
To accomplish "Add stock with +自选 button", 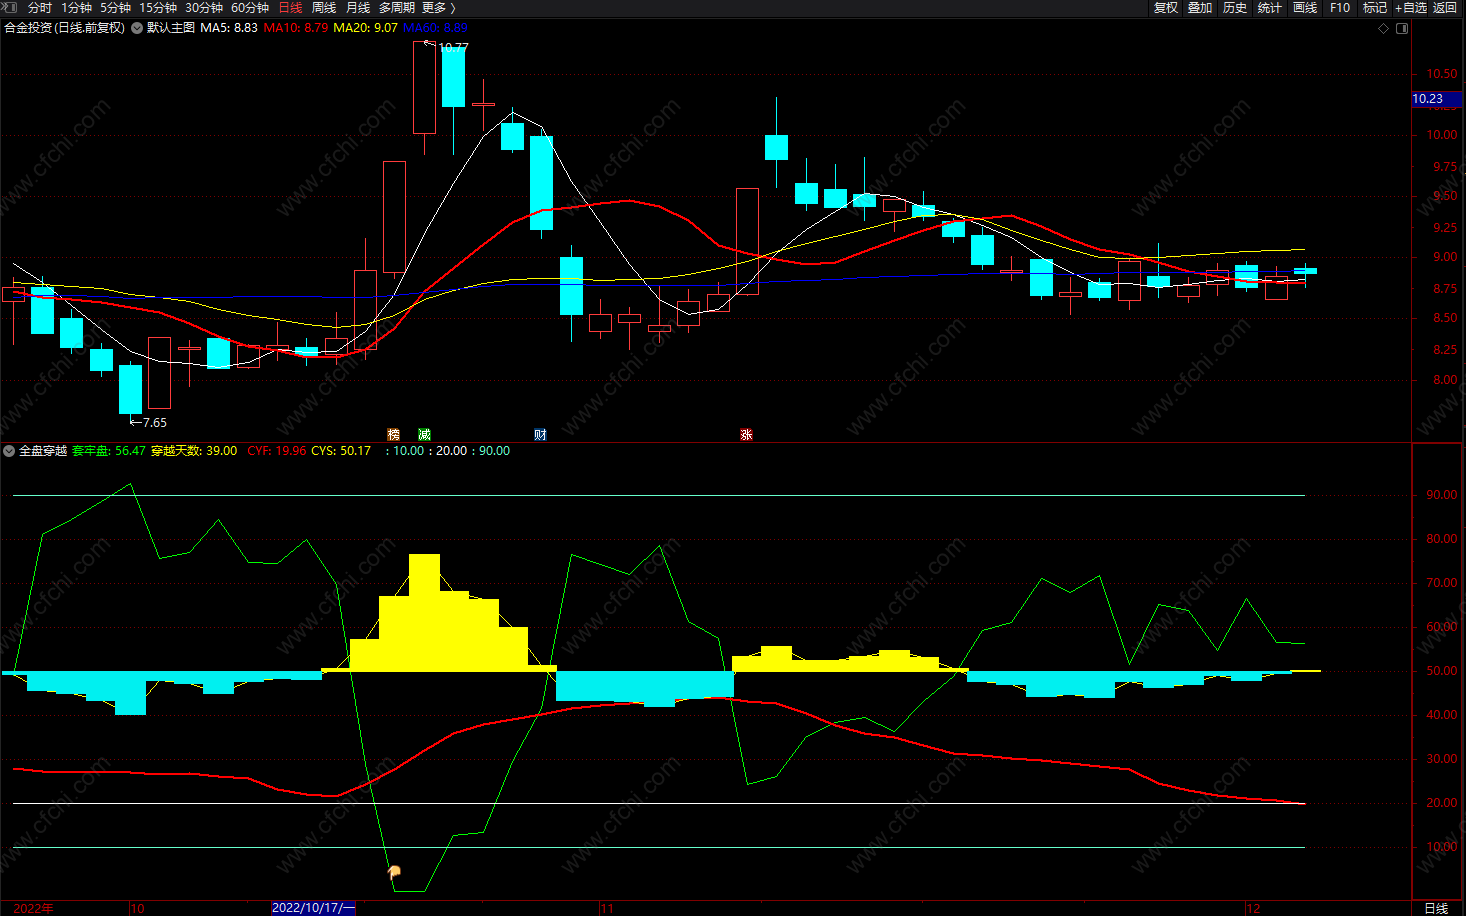I will (1411, 8).
